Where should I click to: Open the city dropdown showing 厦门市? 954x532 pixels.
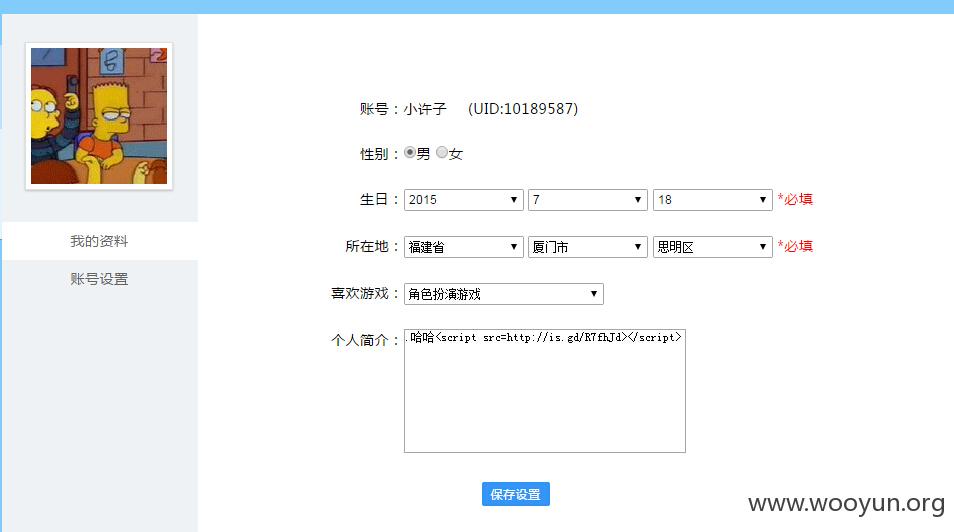588,247
